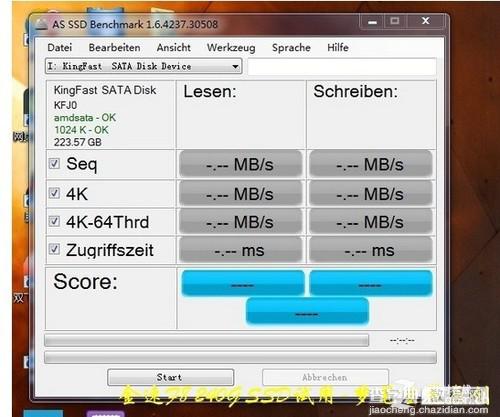The image size is (500, 417).
Task: Click the Seq Lesen result field
Action: coord(240,164)
